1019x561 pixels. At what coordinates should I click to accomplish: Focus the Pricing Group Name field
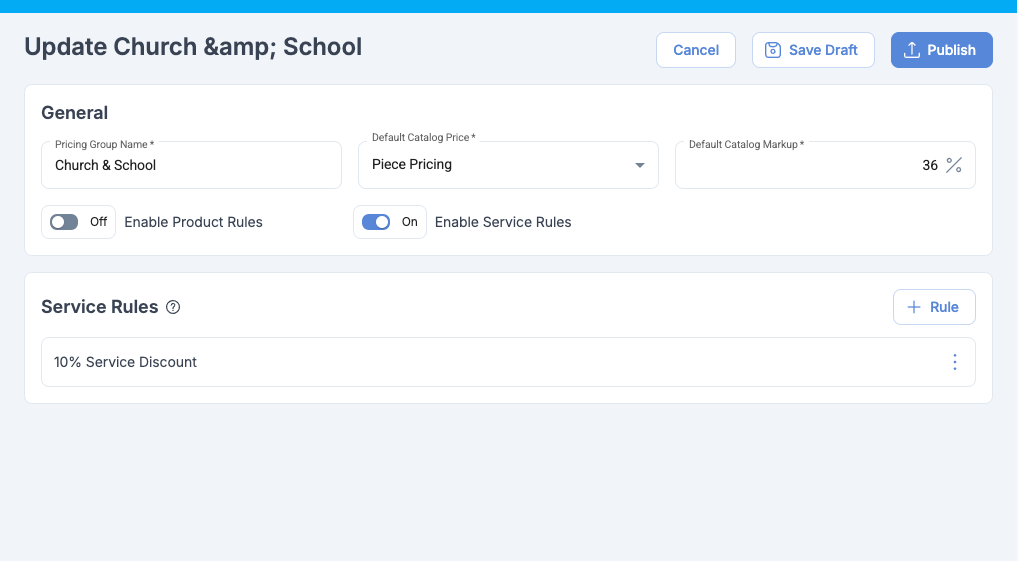[x=191, y=165]
